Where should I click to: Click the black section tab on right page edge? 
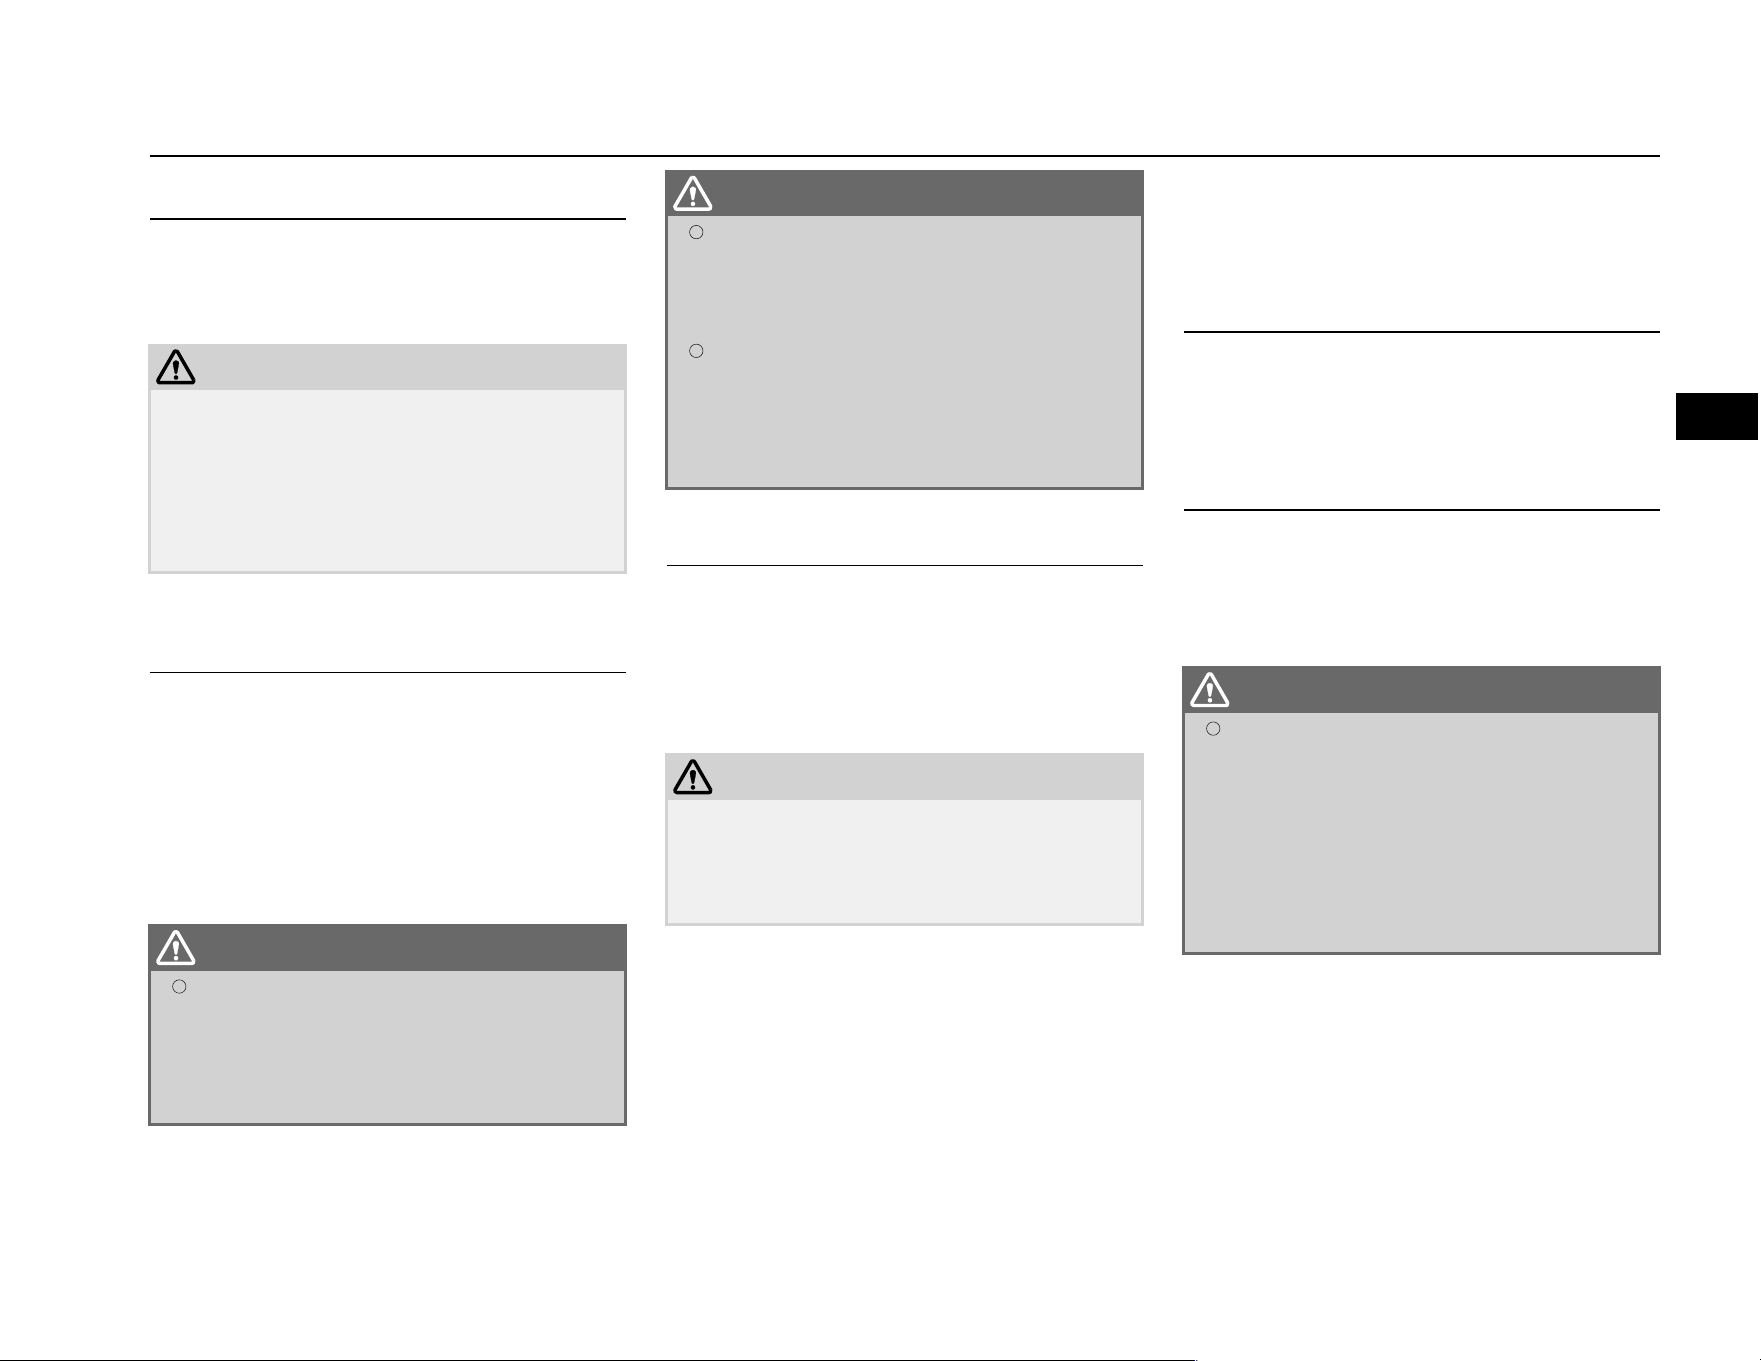click(1718, 416)
